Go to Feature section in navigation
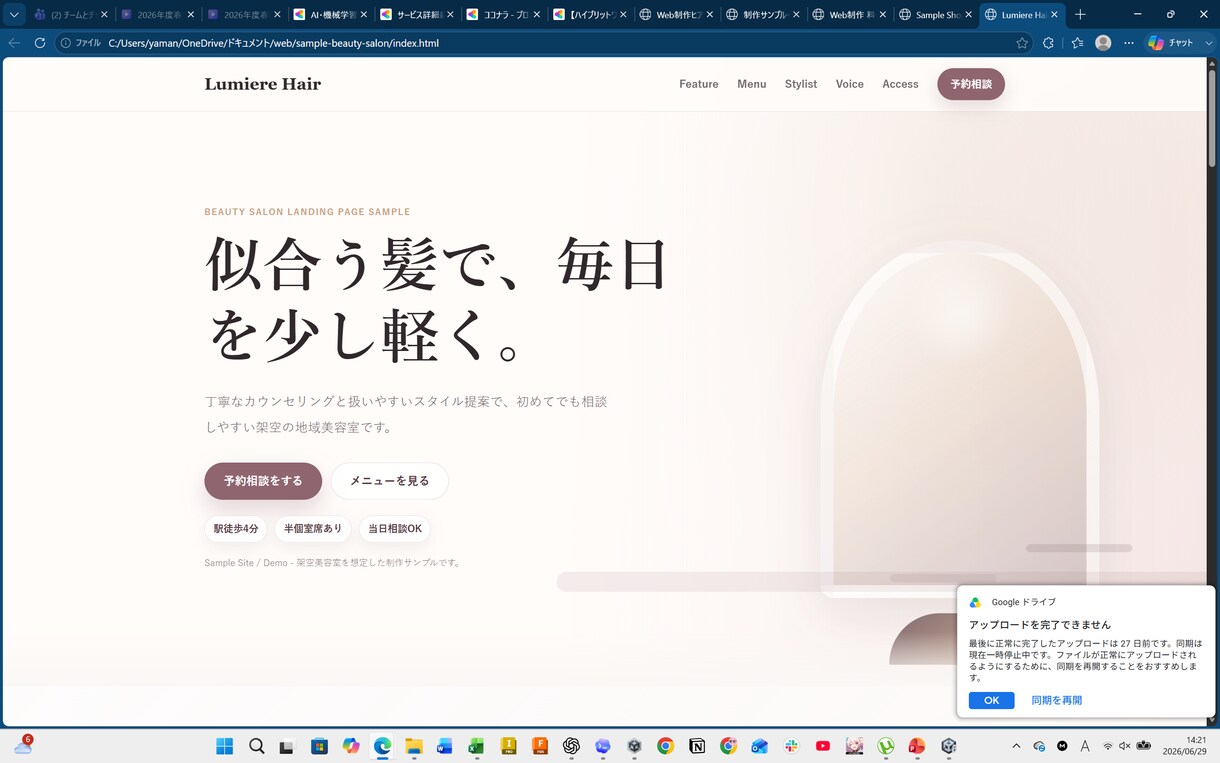 tap(699, 84)
